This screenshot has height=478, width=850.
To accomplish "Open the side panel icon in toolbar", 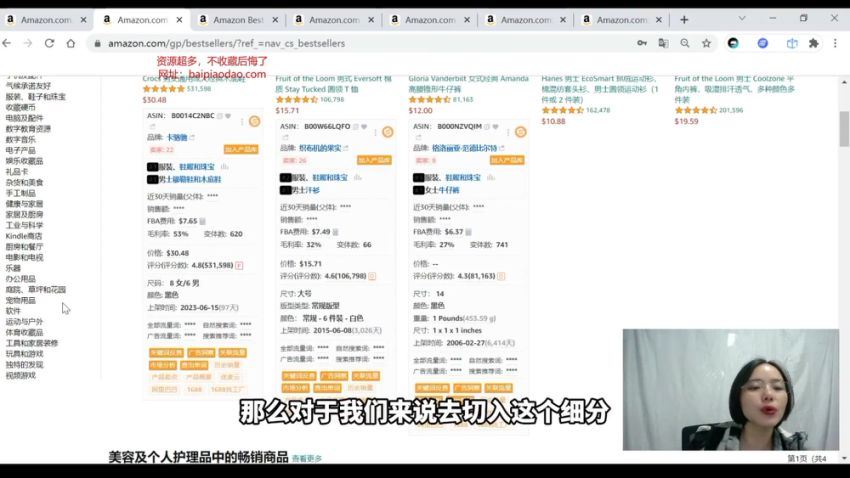I will tap(792, 43).
